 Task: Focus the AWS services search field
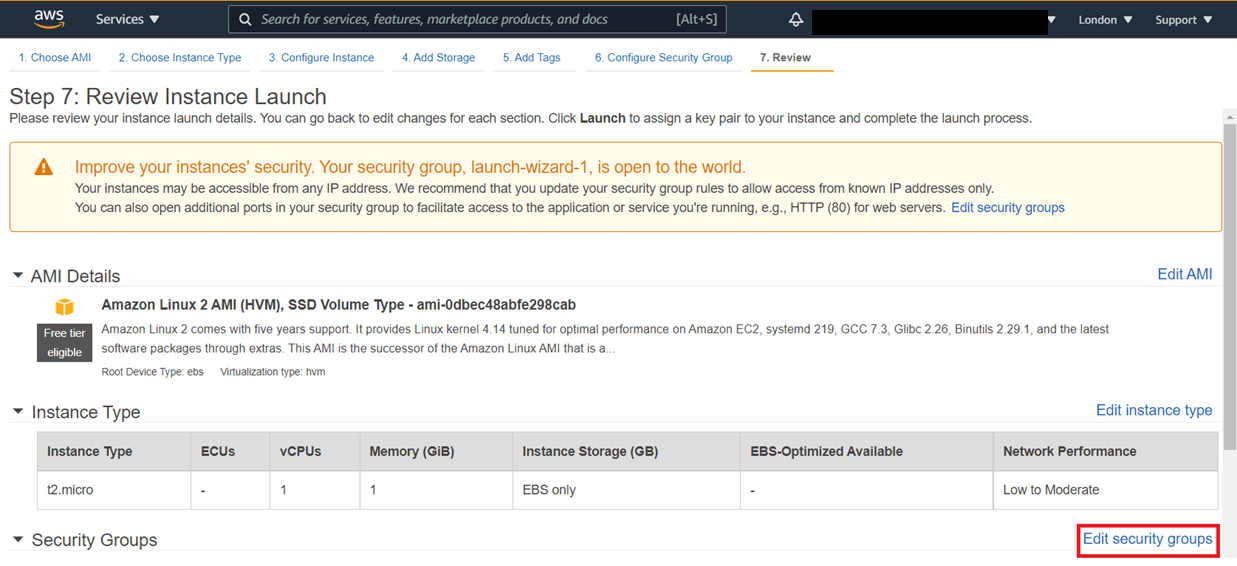(477, 19)
